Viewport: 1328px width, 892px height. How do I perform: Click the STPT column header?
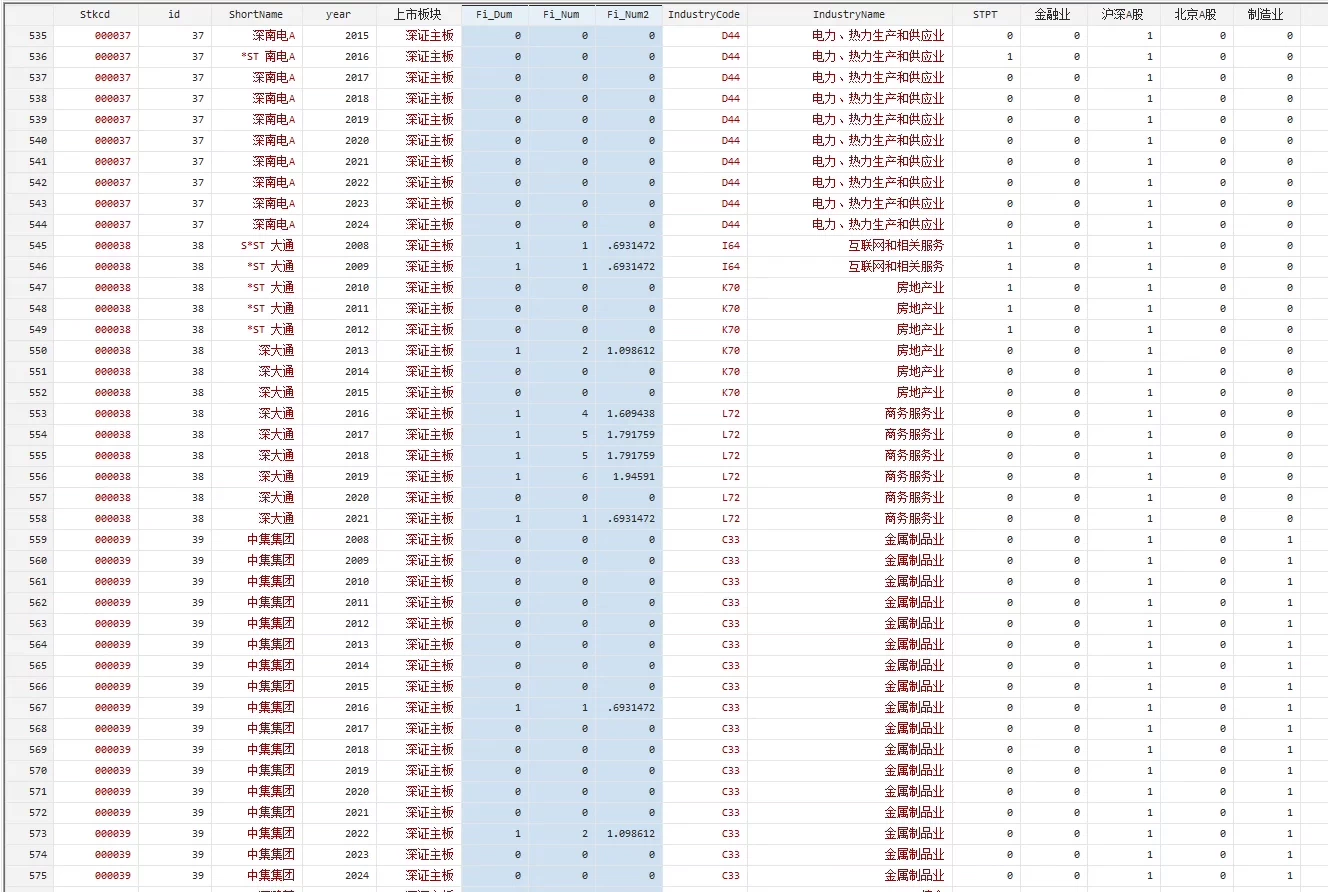(x=985, y=14)
